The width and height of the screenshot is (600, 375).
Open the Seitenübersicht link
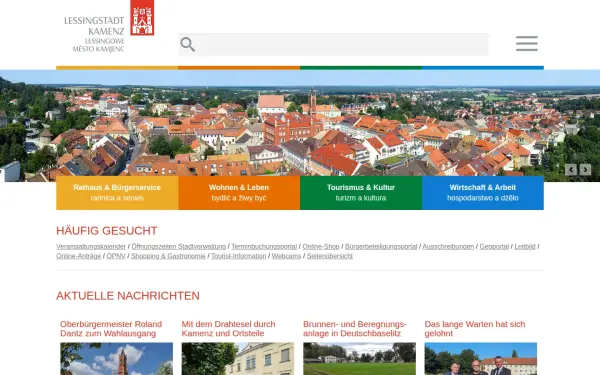point(329,256)
